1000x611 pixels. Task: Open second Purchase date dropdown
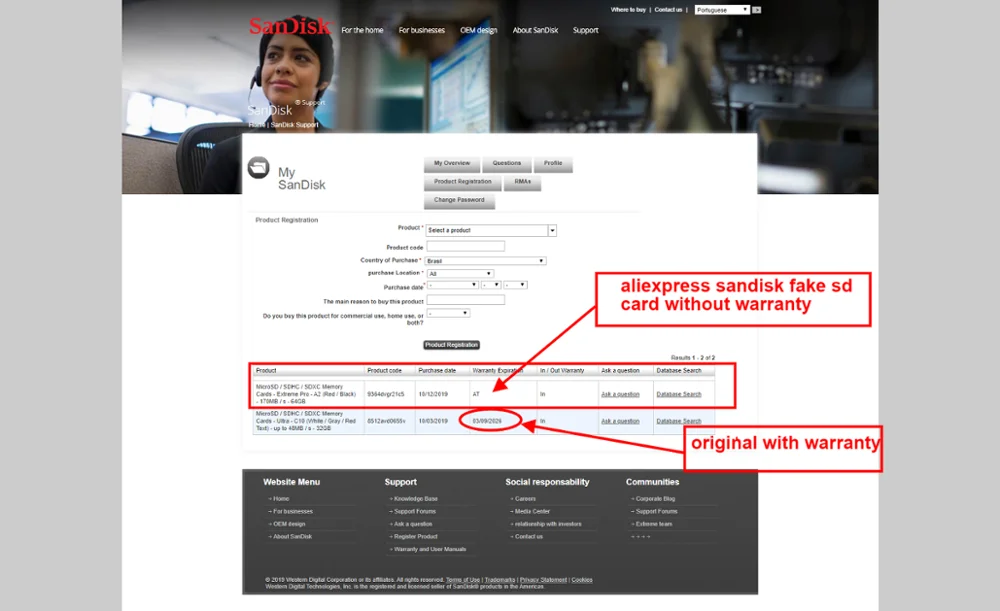coord(491,285)
